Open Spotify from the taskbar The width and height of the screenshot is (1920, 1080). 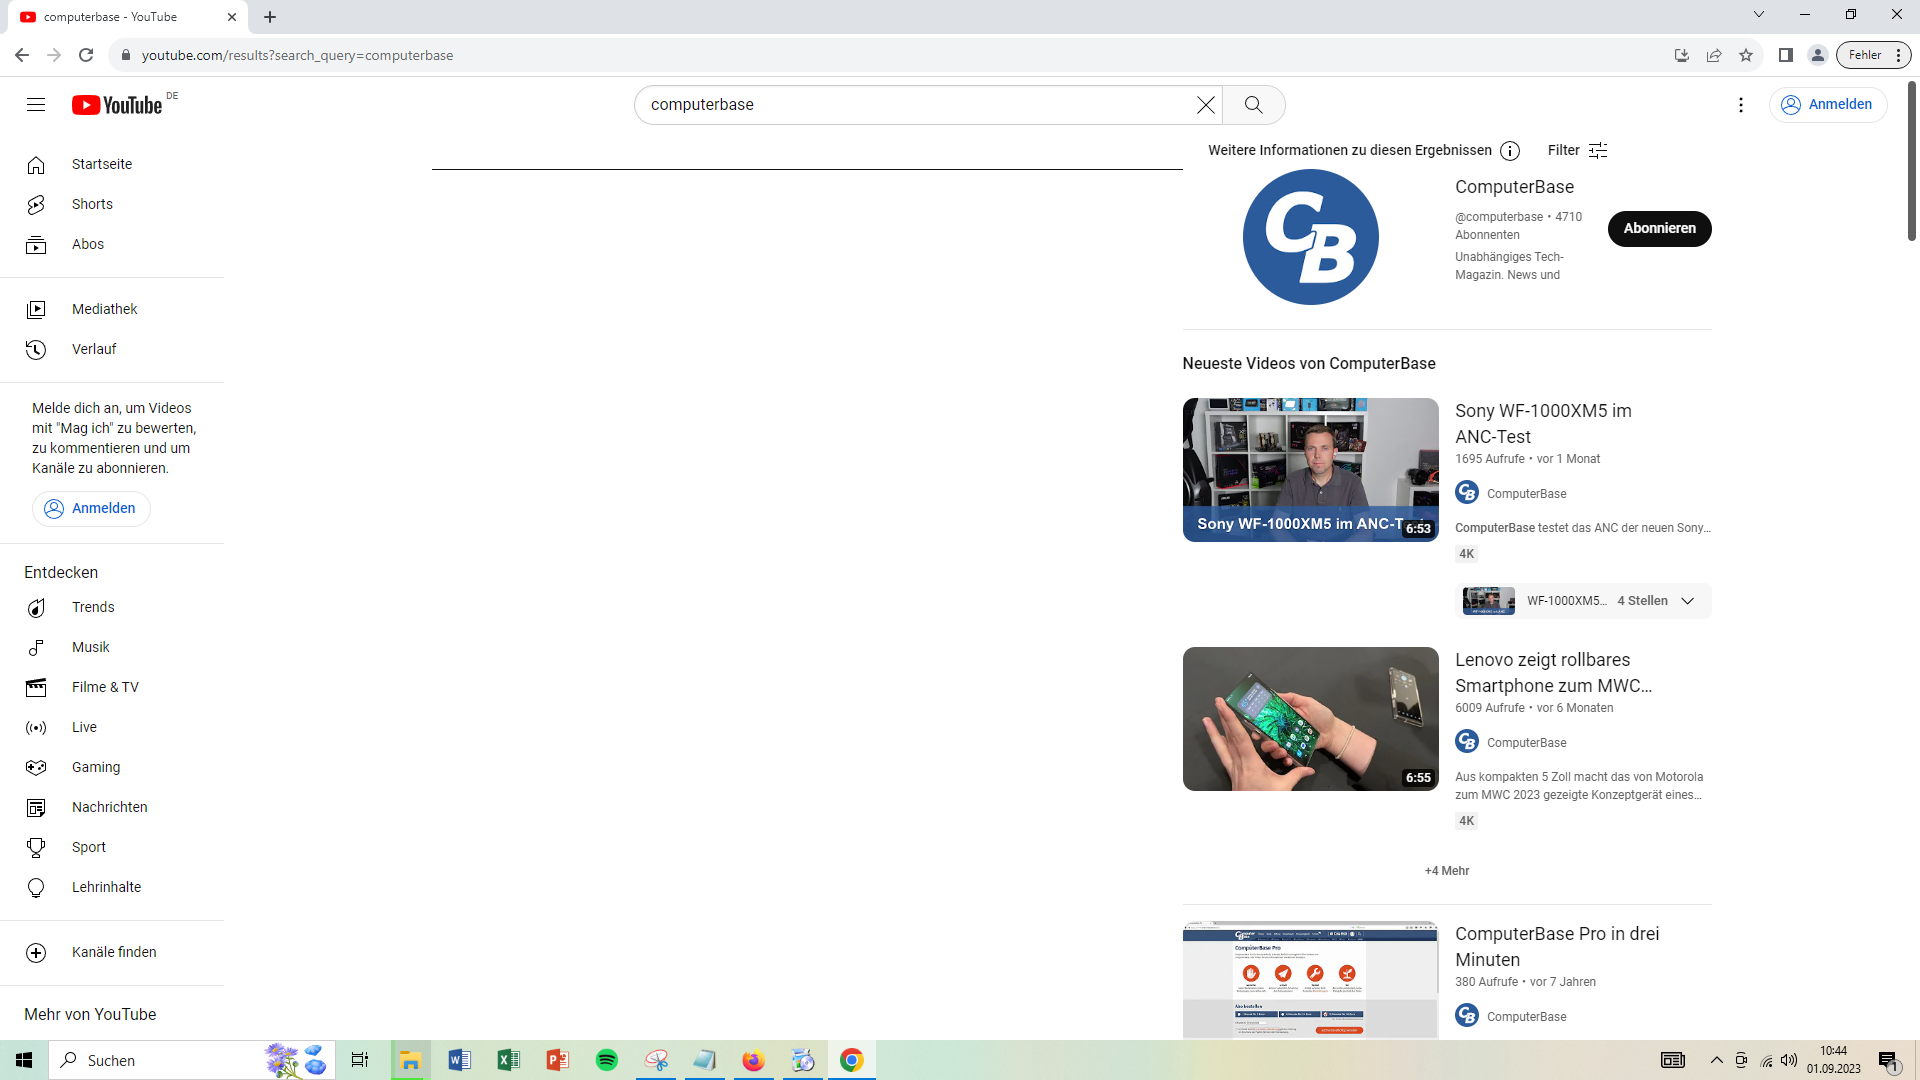click(x=606, y=1060)
